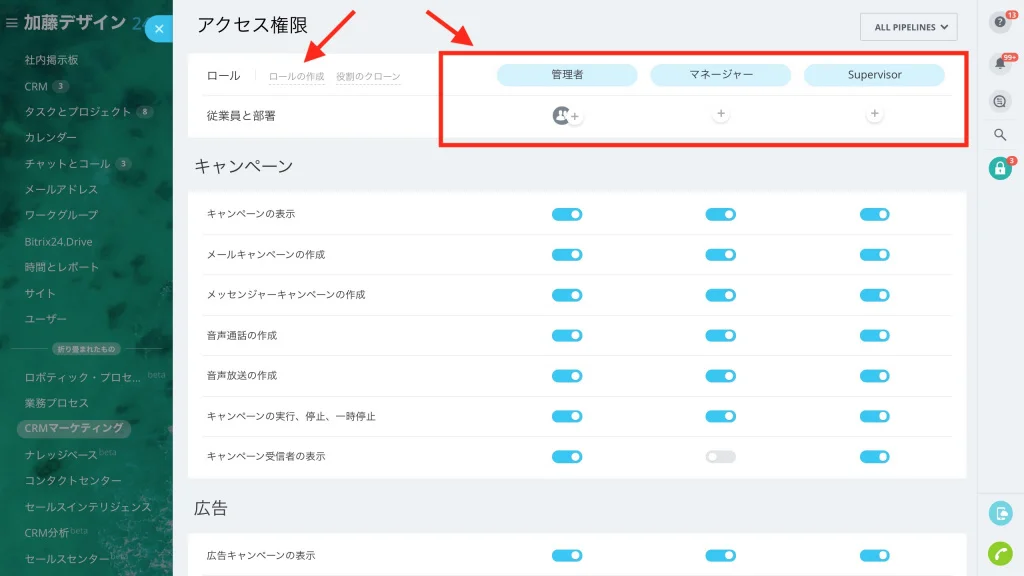The image size is (1024, 576).
Task: Click the green phone call button
Action: tap(1000, 554)
